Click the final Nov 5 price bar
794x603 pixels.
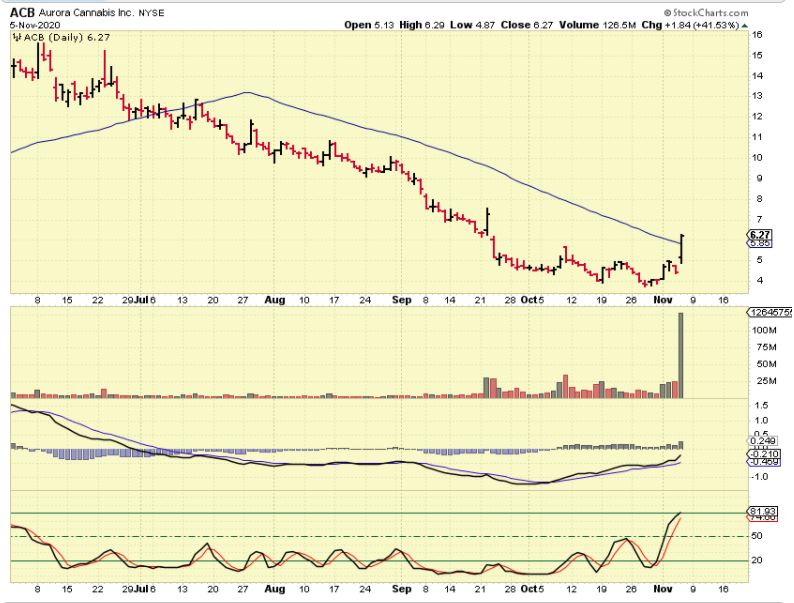tap(682, 249)
